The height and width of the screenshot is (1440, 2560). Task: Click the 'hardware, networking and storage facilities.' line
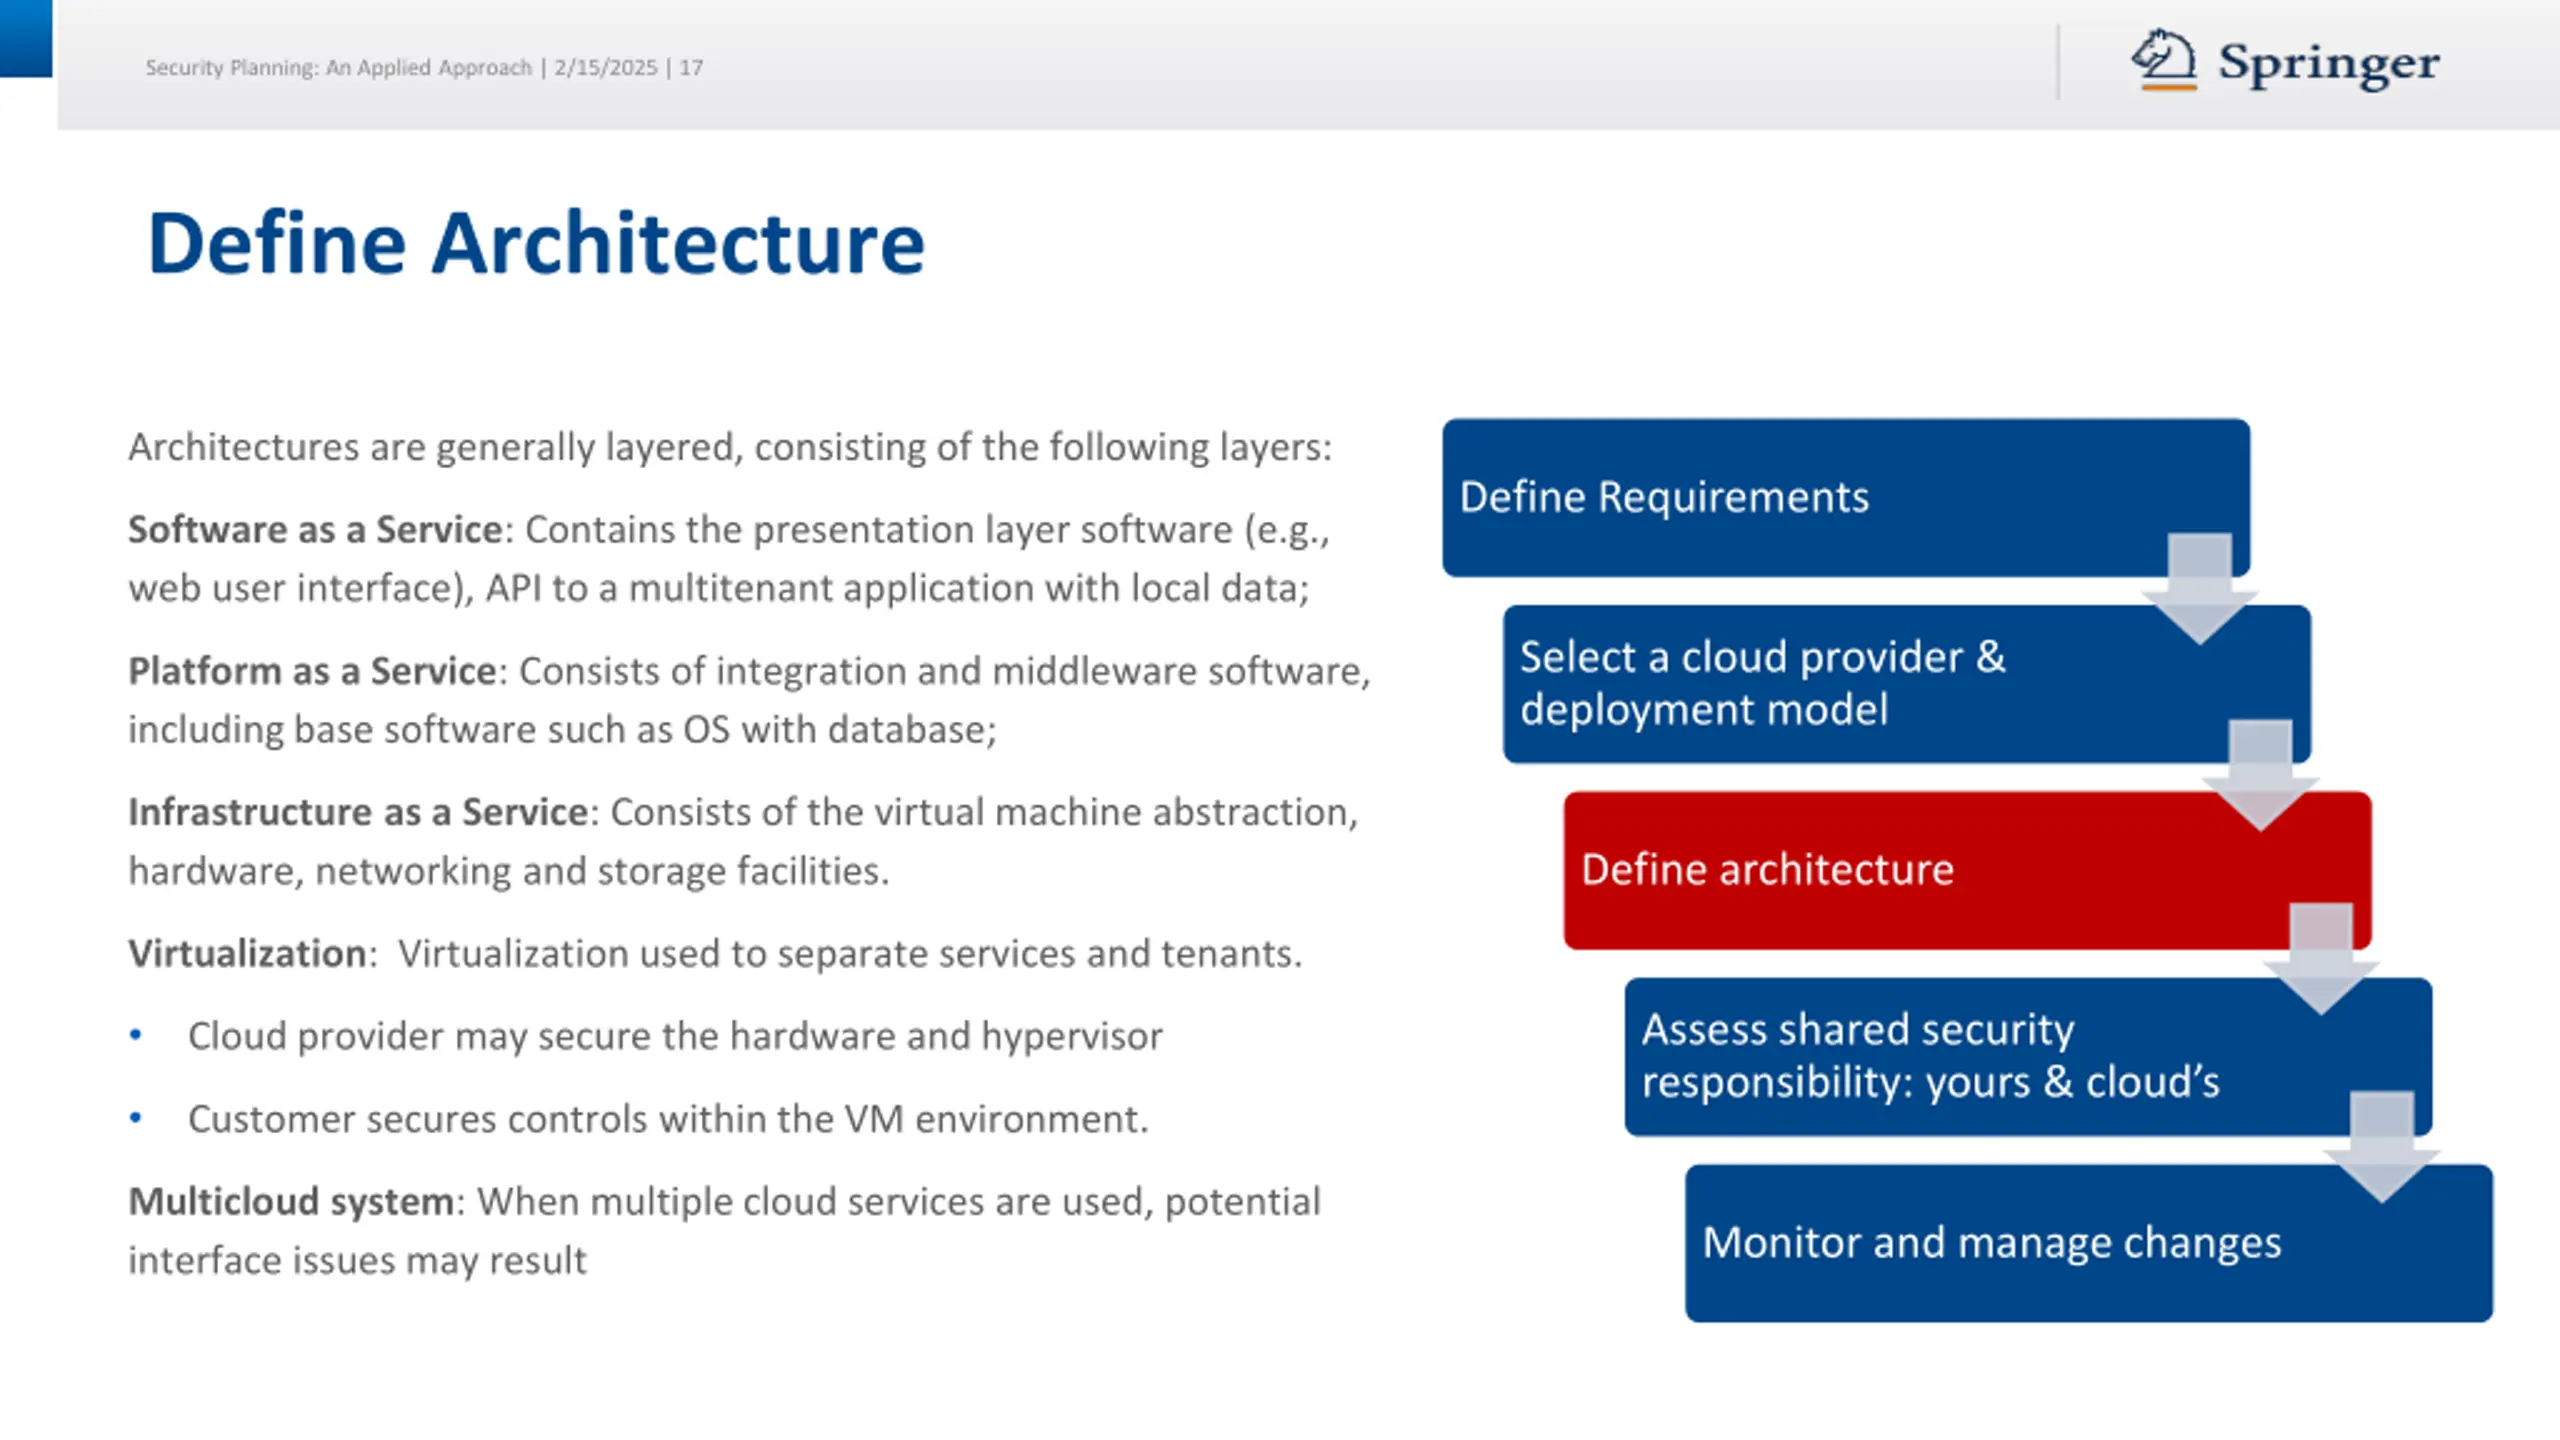pyautogui.click(x=508, y=871)
